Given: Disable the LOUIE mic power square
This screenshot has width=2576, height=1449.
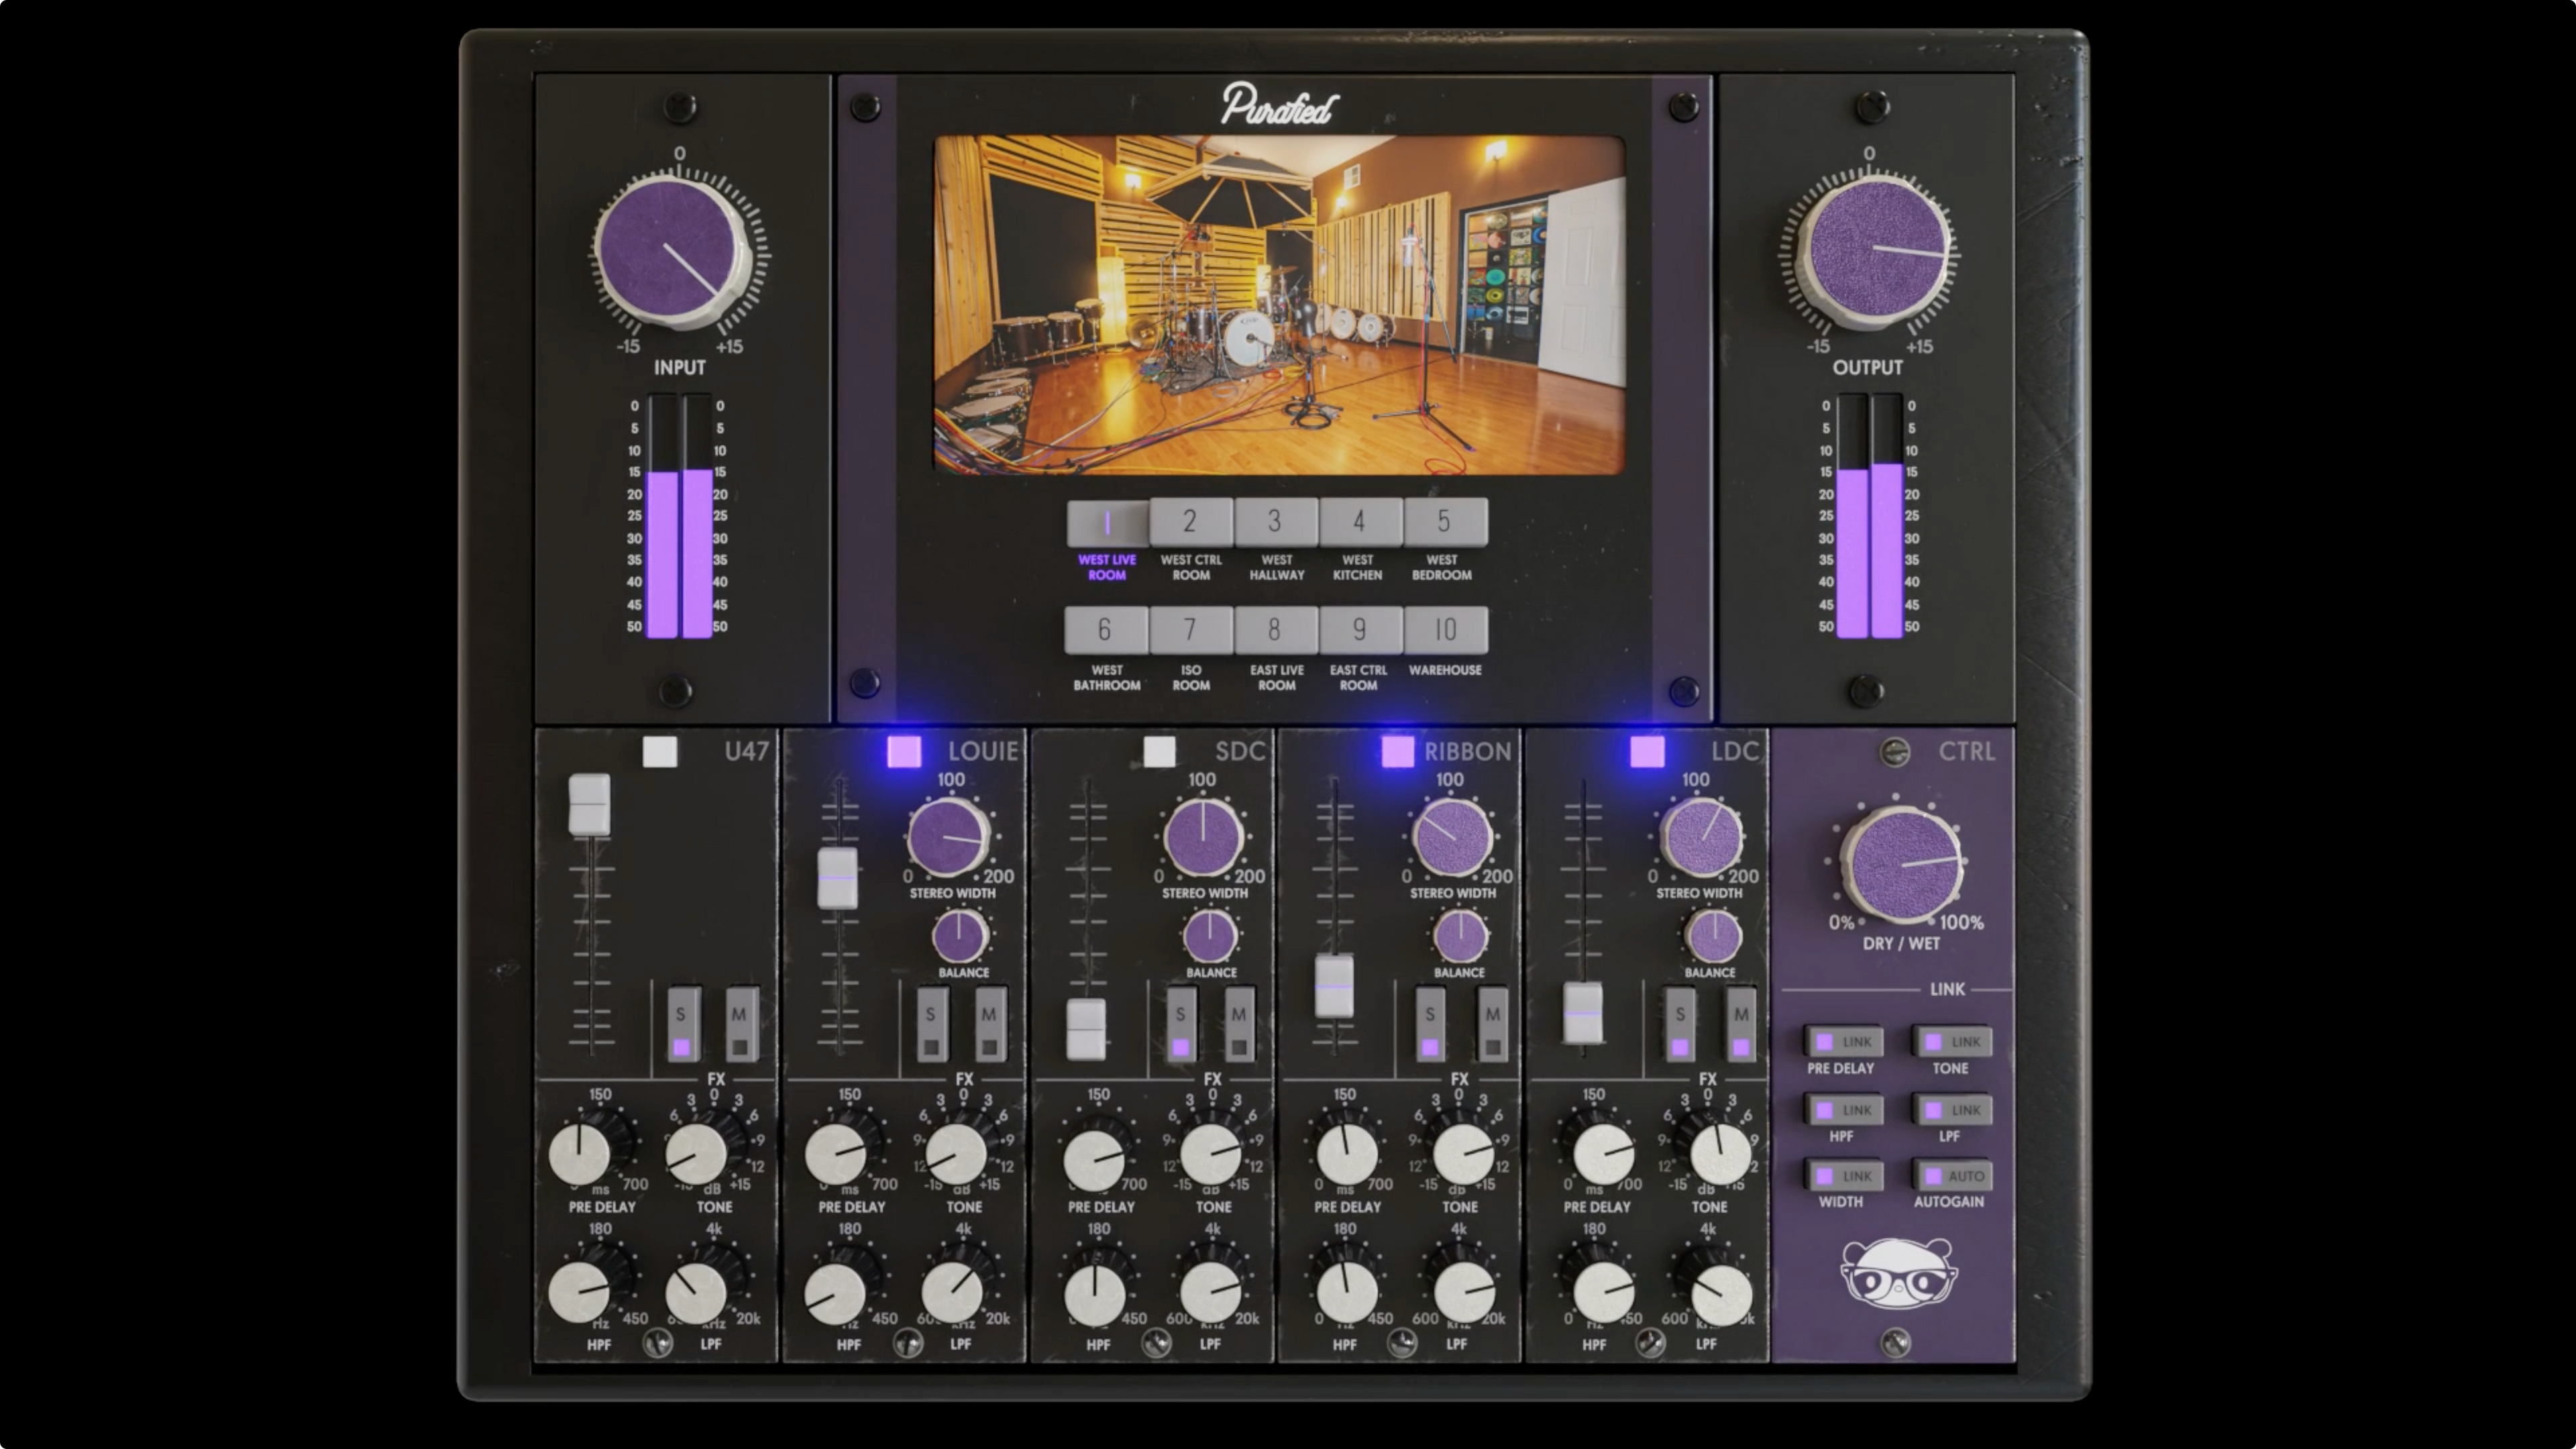Looking at the screenshot, I should click(904, 752).
